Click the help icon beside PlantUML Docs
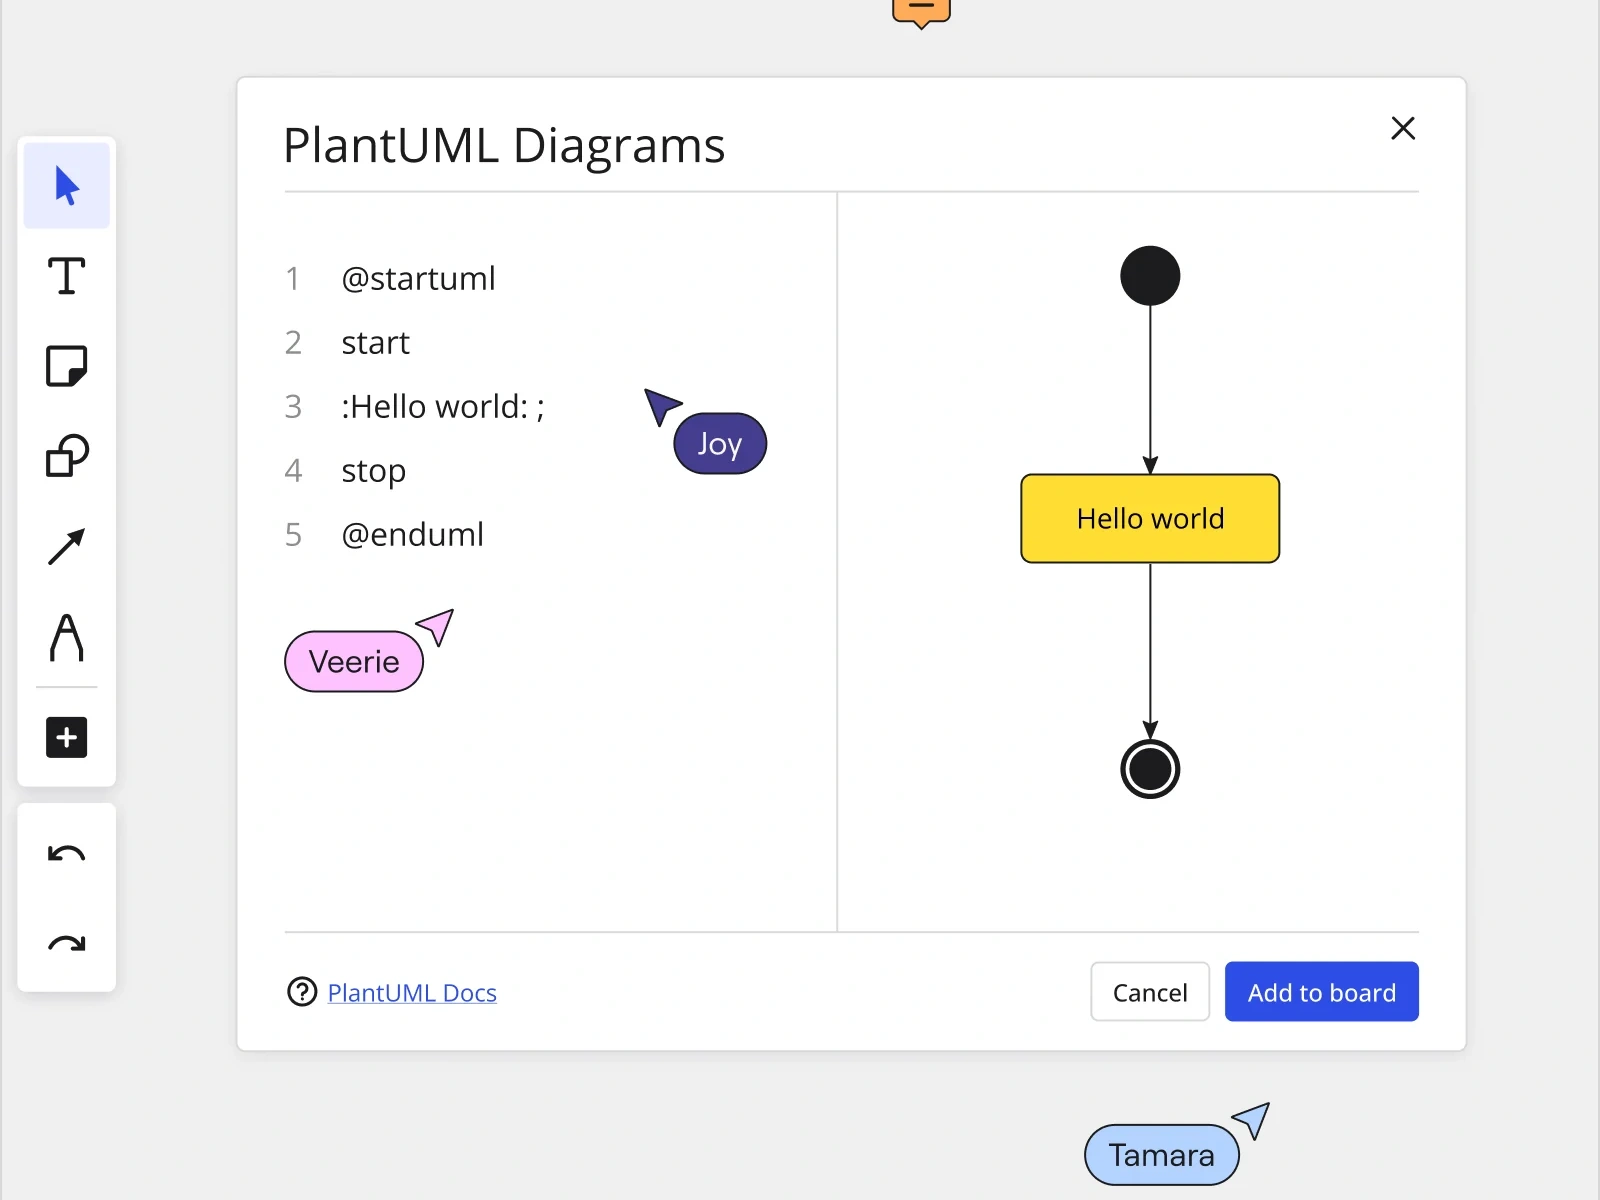 pos(301,992)
